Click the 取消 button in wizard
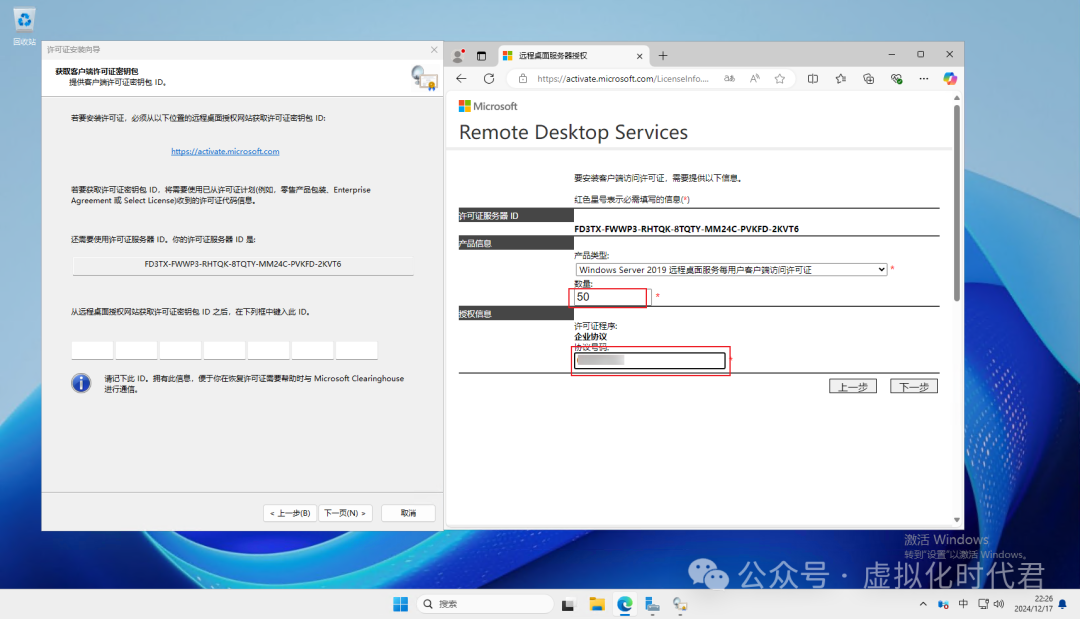 pos(408,513)
